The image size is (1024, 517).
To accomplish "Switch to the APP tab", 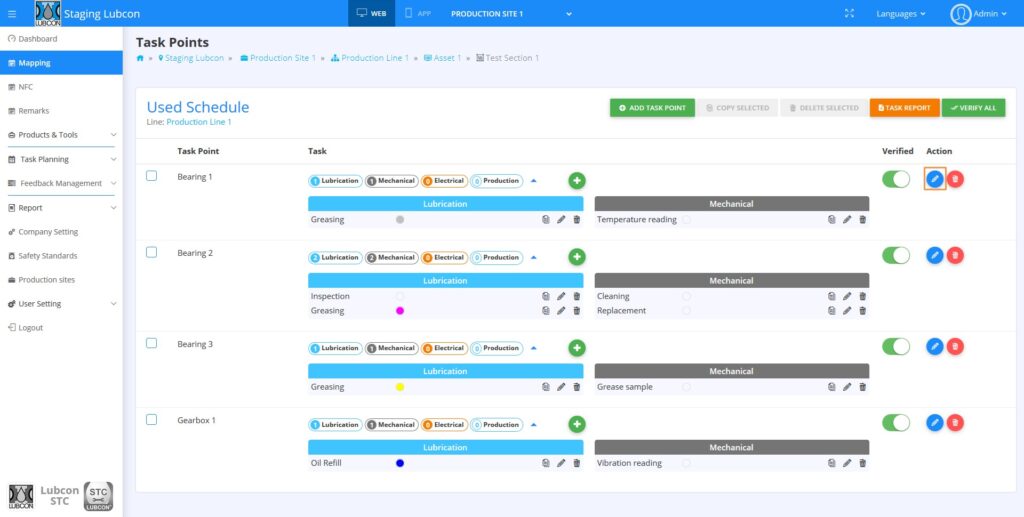I will pyautogui.click(x=420, y=14).
